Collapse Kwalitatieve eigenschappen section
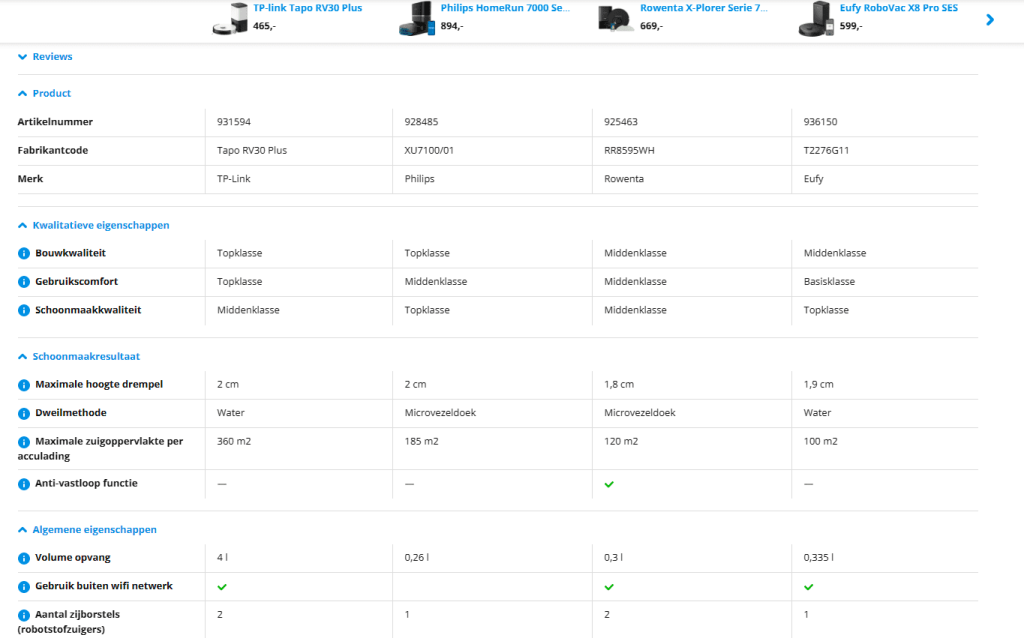 93,225
